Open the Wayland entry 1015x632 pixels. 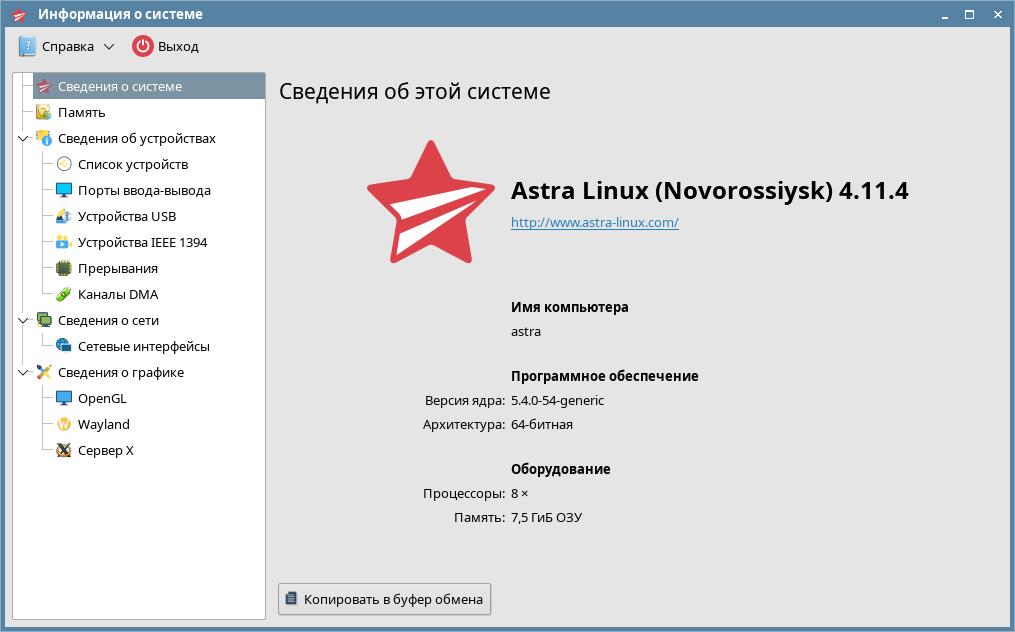(x=104, y=424)
